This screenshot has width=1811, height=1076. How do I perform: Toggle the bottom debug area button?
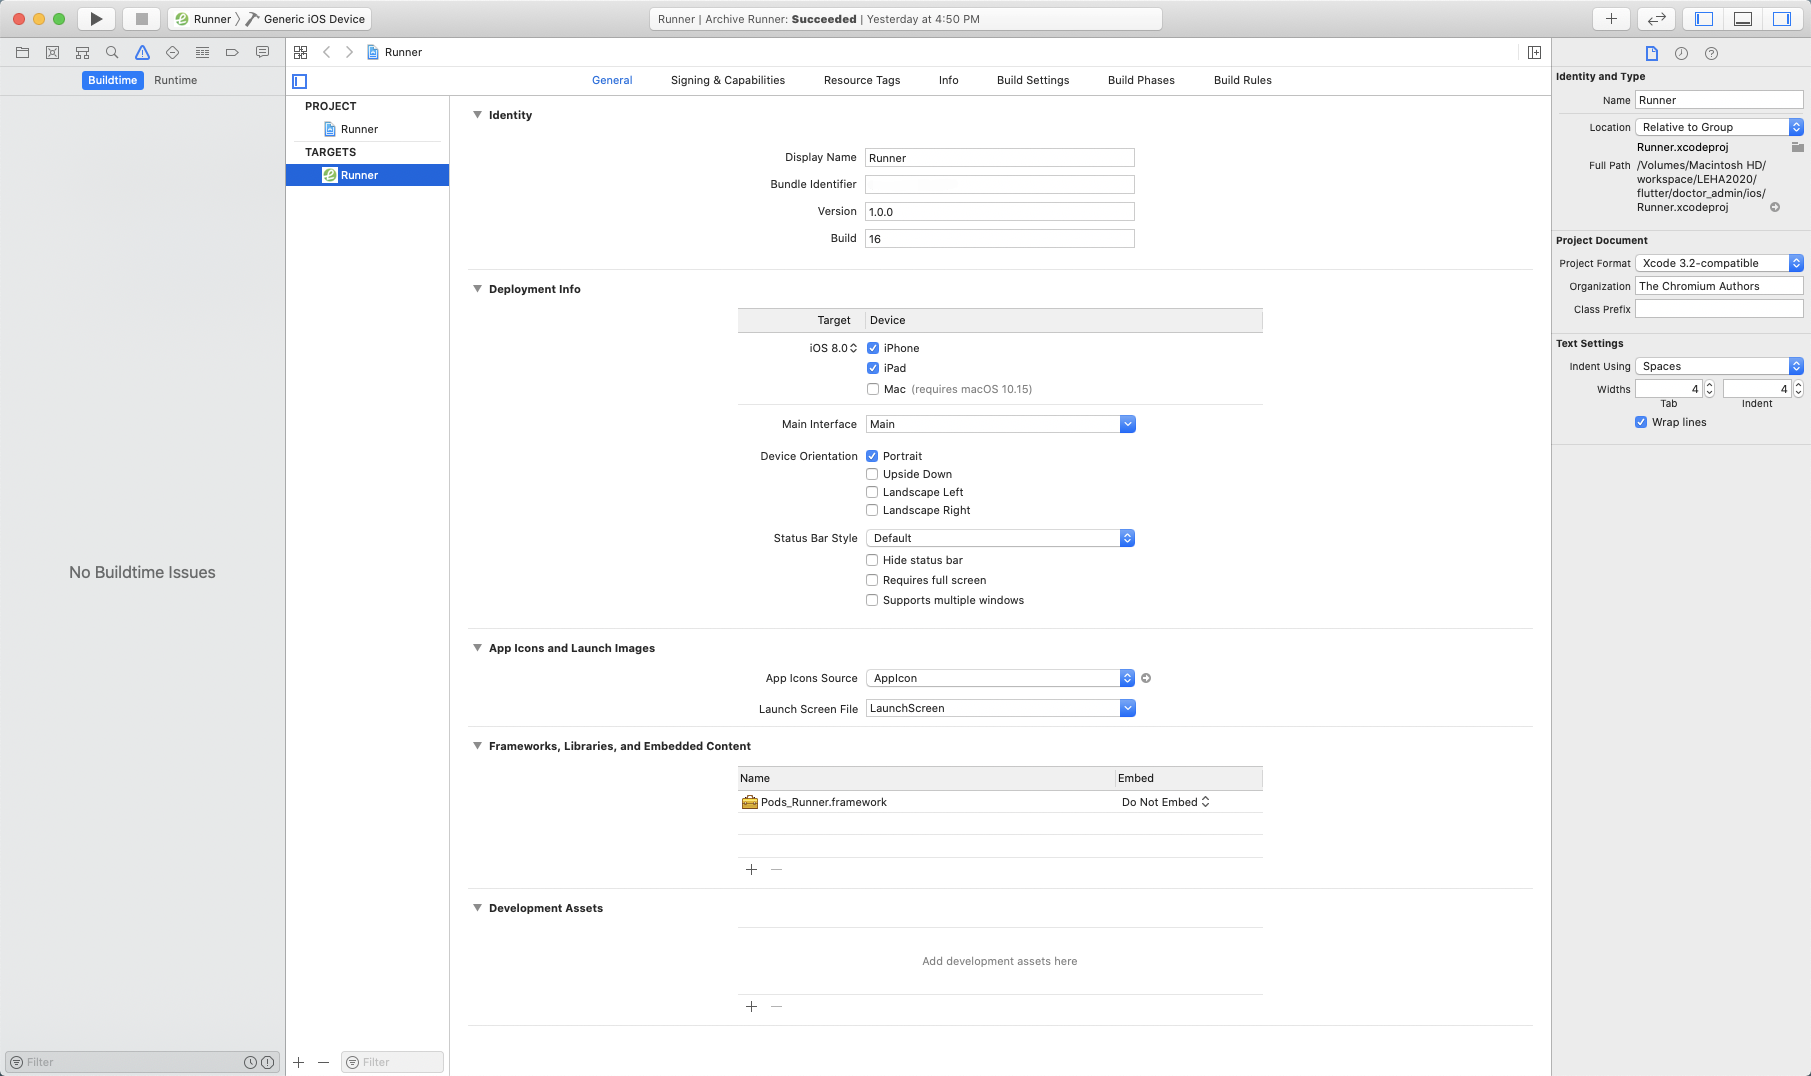coord(1743,19)
